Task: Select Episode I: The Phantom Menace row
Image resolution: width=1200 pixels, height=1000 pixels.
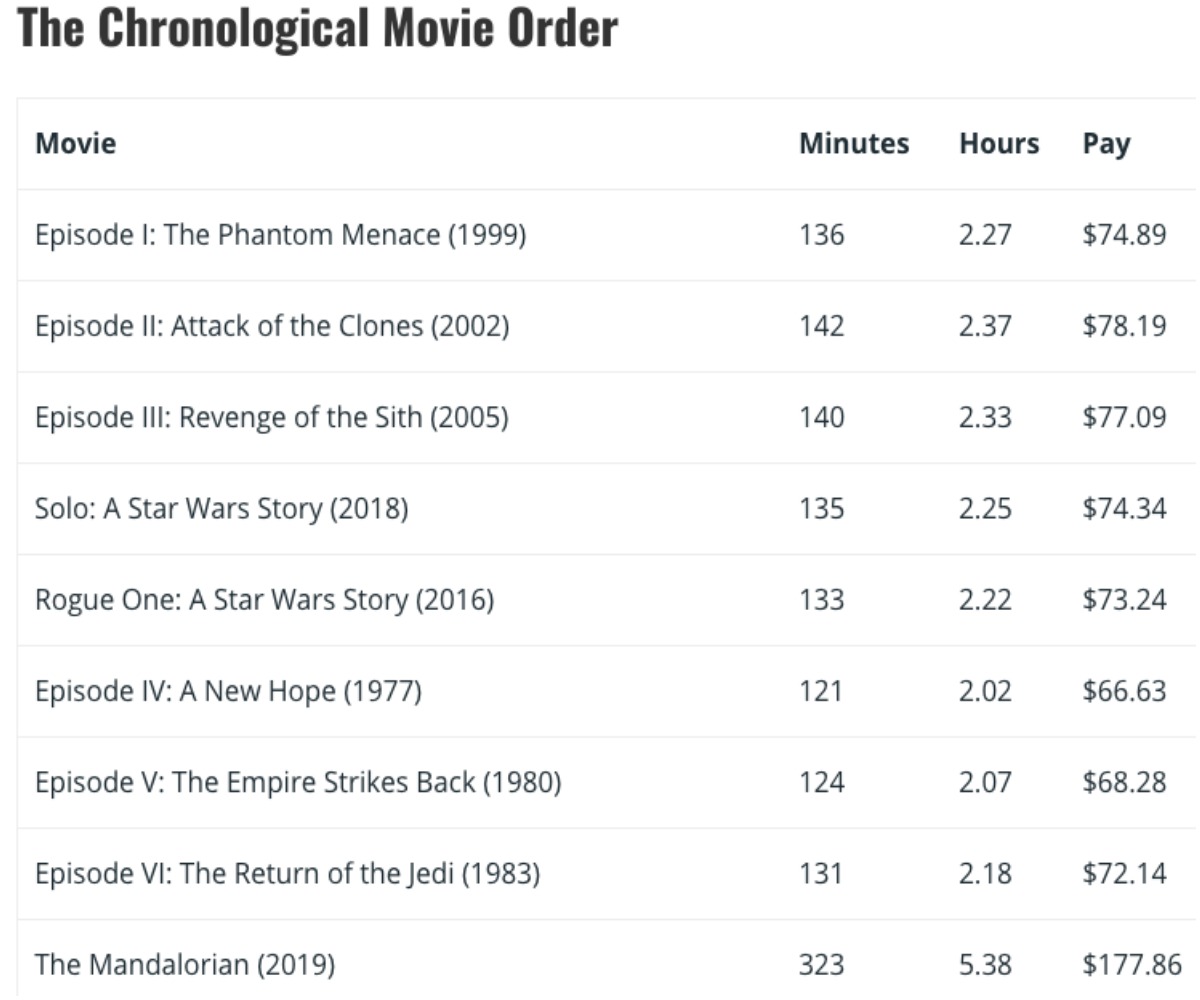Action: (280, 235)
